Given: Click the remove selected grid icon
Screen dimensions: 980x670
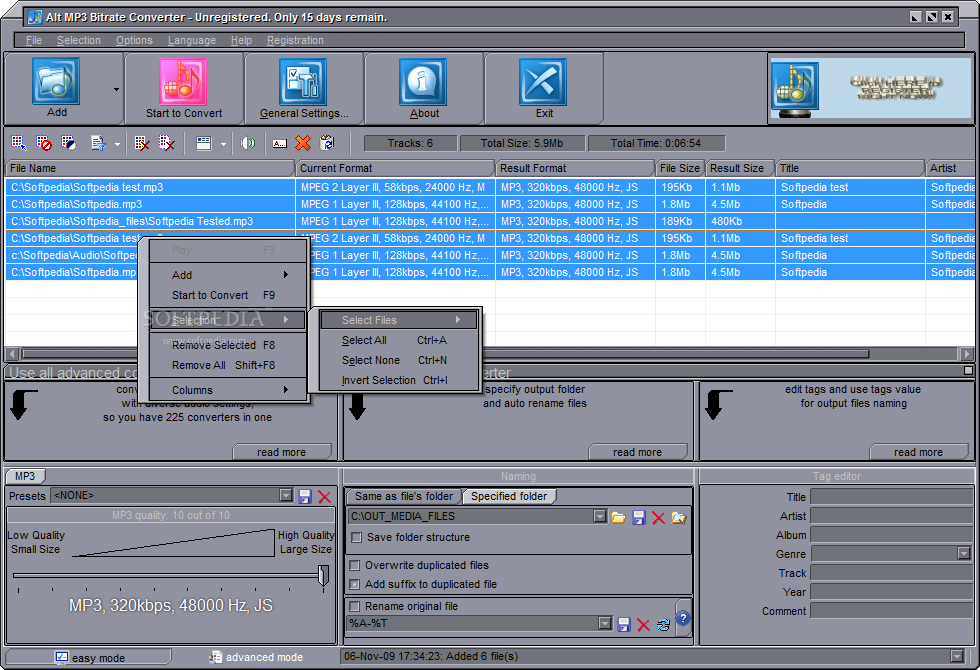Looking at the screenshot, I should click(142, 143).
